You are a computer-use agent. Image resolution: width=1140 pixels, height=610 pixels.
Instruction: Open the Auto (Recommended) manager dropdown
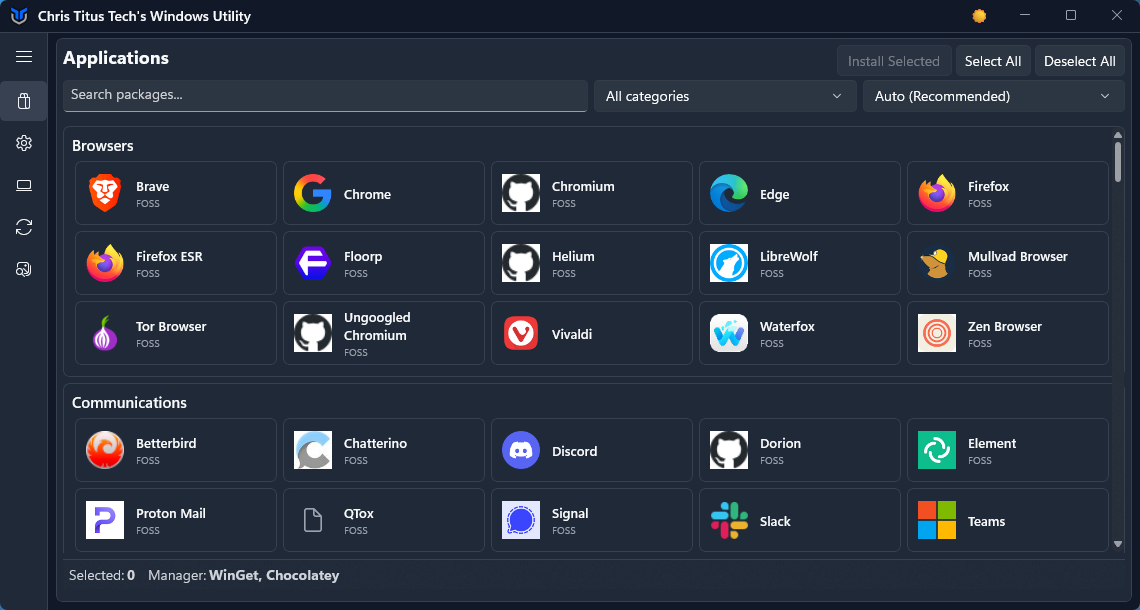994,96
